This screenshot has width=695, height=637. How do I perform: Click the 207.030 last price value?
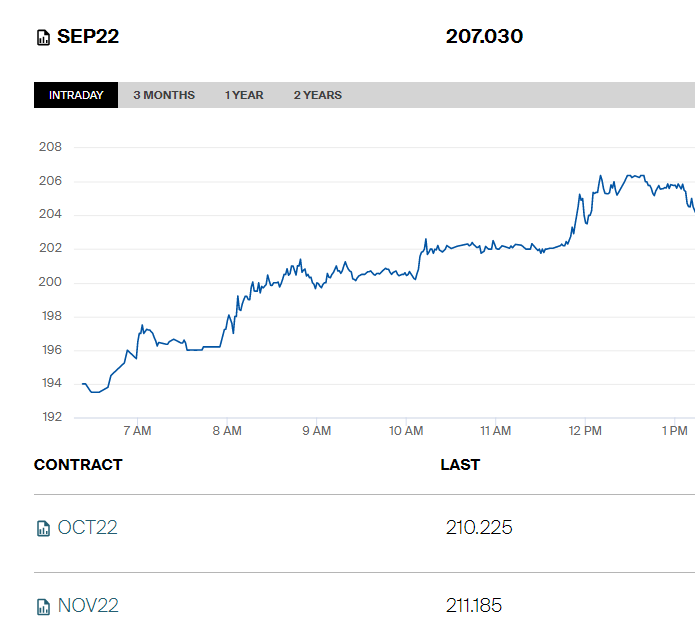click(484, 37)
